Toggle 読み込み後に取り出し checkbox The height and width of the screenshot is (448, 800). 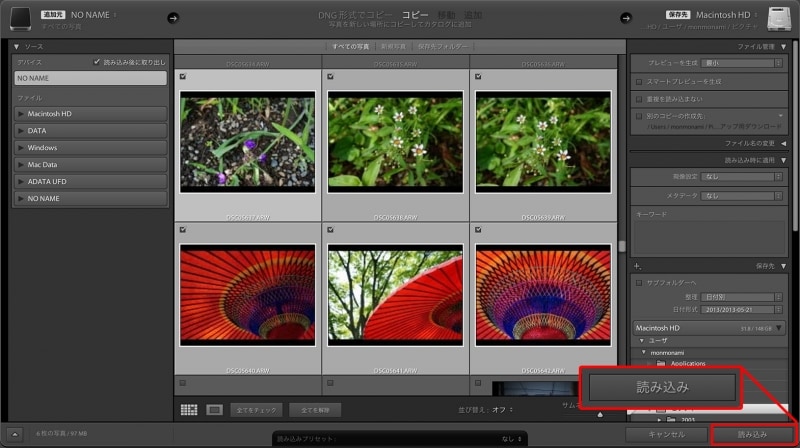pos(96,61)
